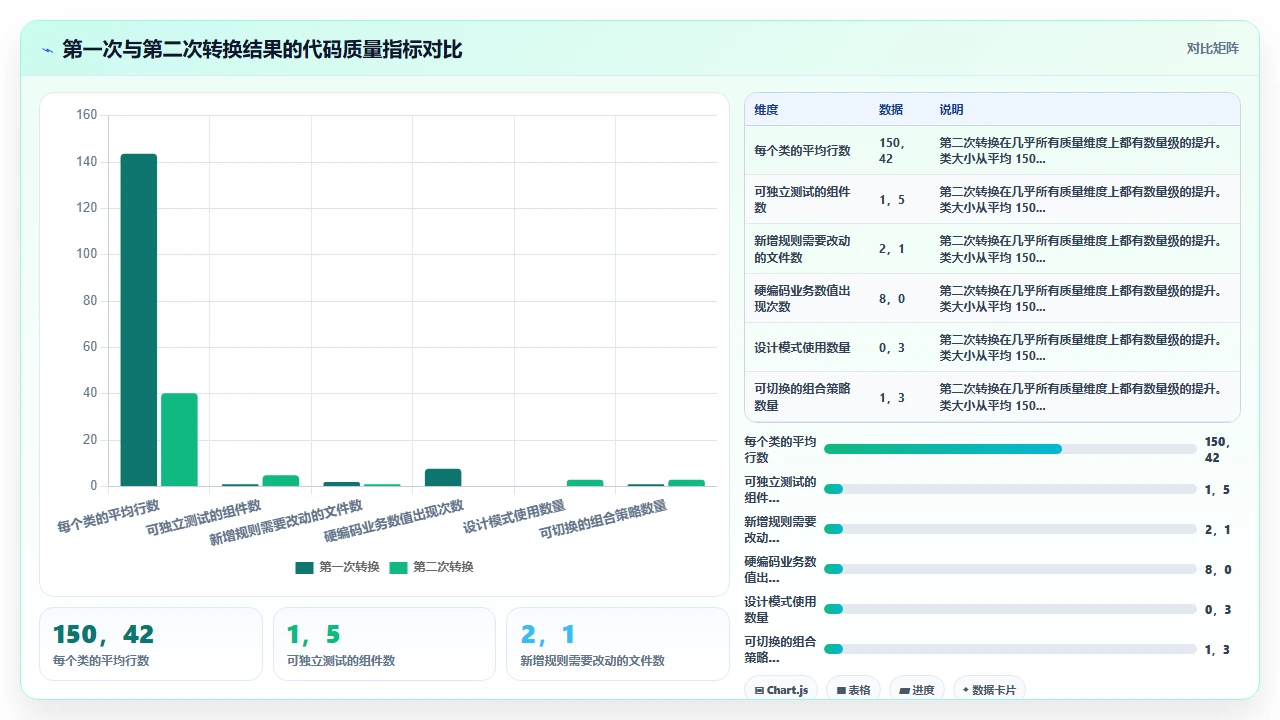1280x720 pixels.
Task: Select the 每个类的平均行数 table row
Action: [992, 150]
